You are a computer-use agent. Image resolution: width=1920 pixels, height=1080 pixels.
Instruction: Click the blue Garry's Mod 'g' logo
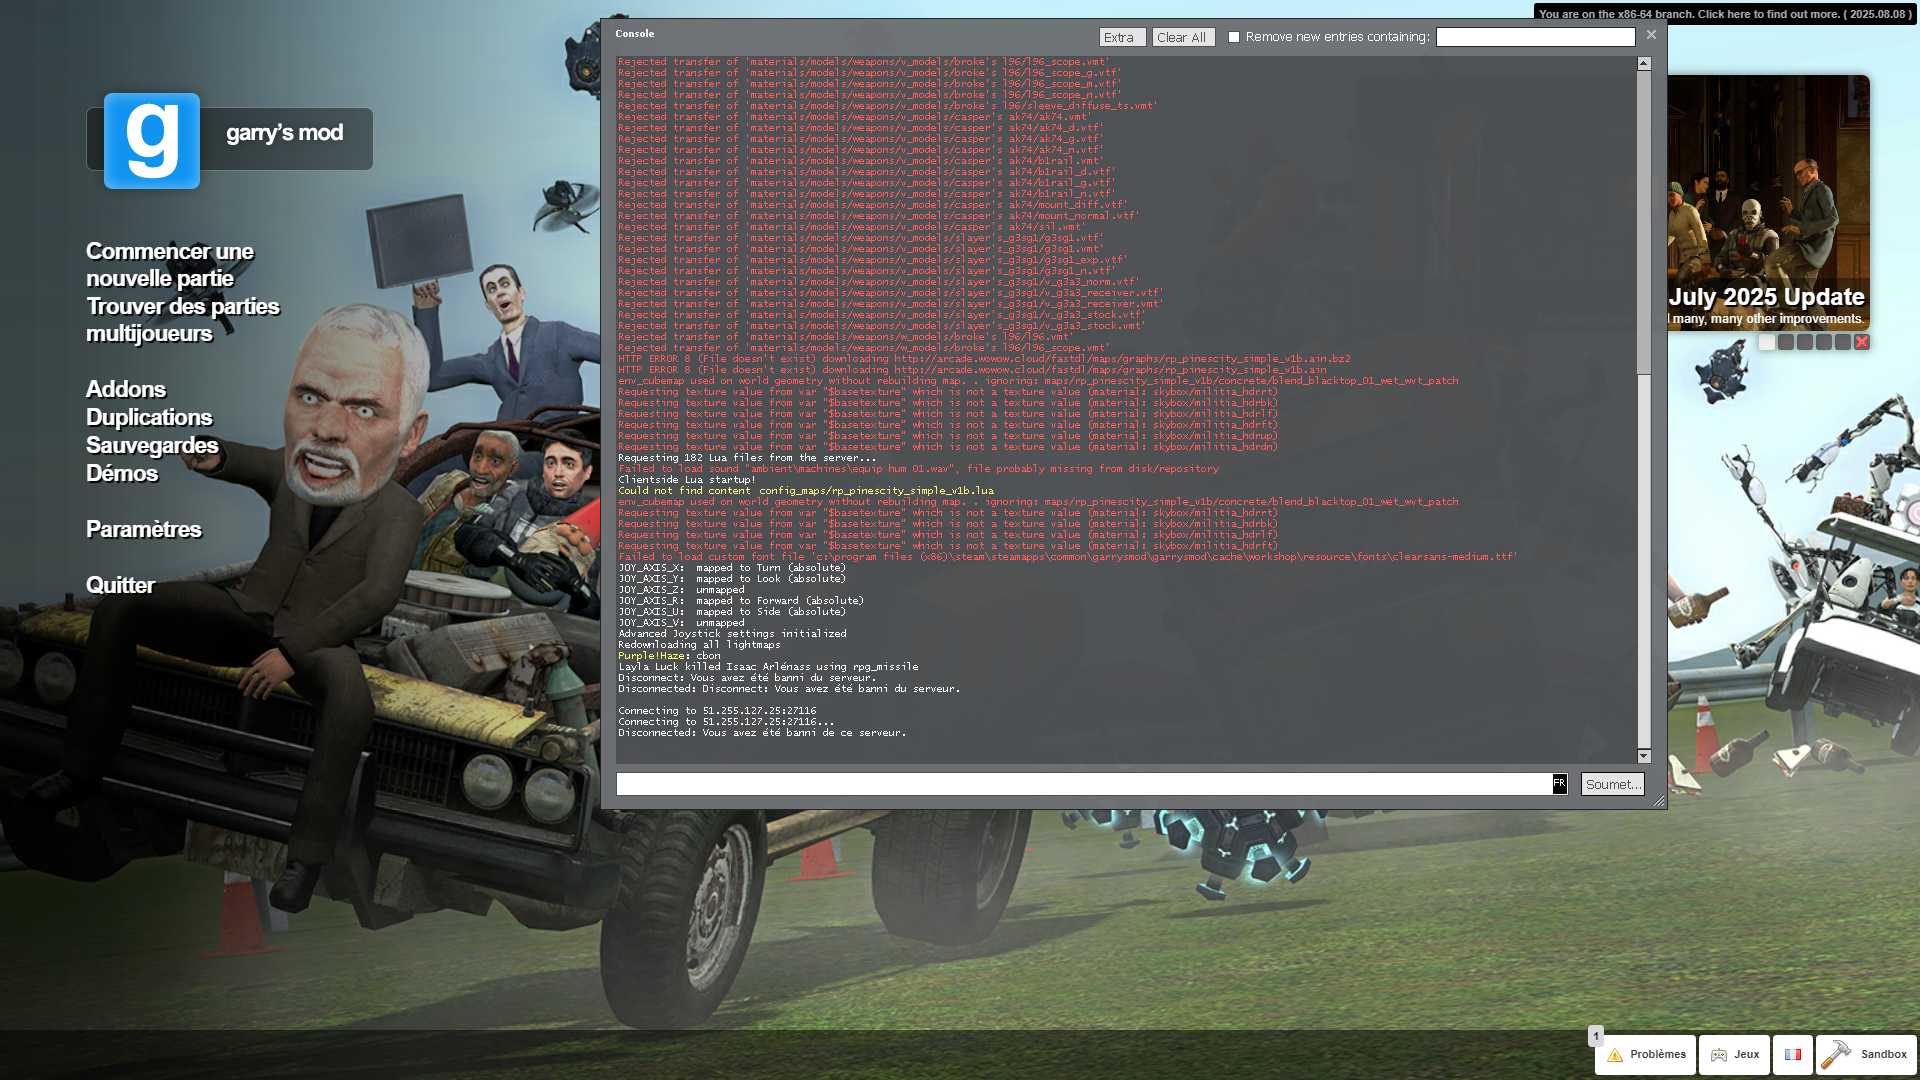click(x=152, y=141)
